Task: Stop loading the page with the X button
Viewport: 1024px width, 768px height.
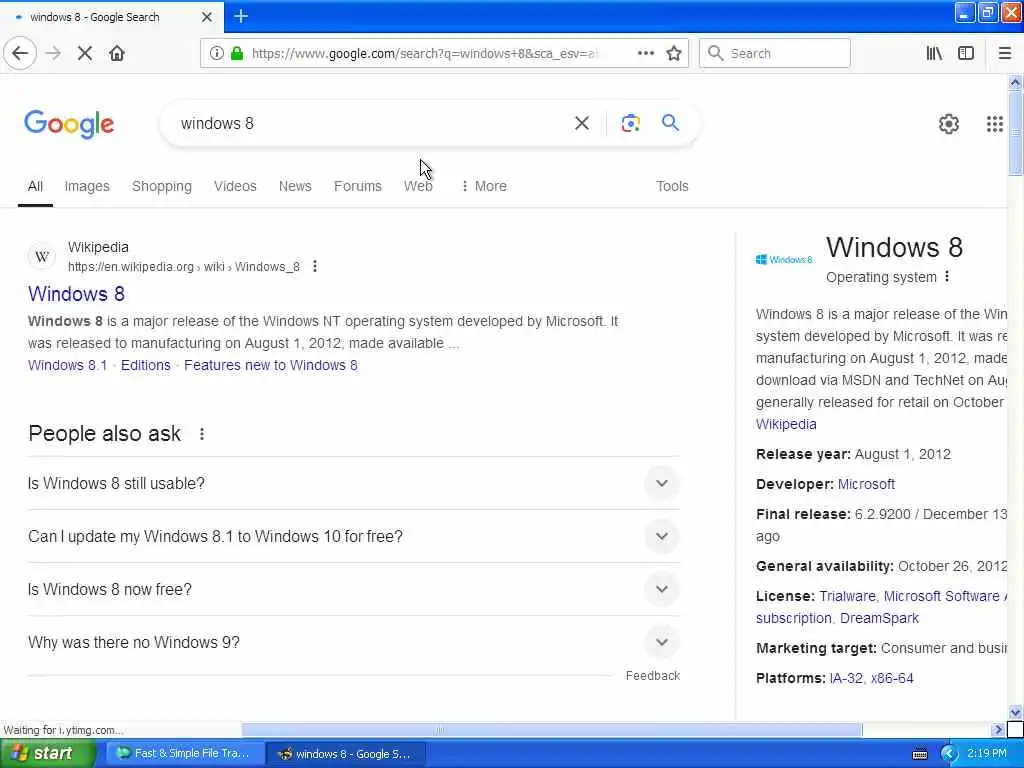Action: coord(85,53)
